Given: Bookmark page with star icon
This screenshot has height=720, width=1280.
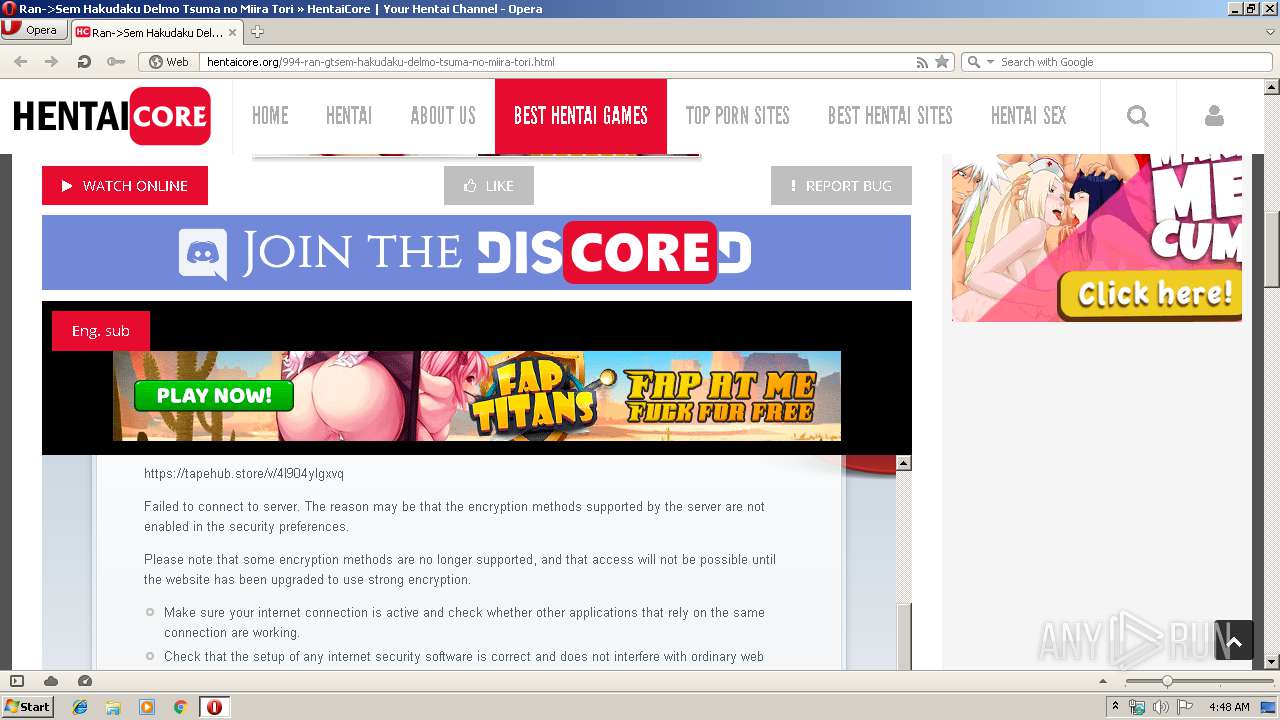Looking at the screenshot, I should tap(942, 62).
